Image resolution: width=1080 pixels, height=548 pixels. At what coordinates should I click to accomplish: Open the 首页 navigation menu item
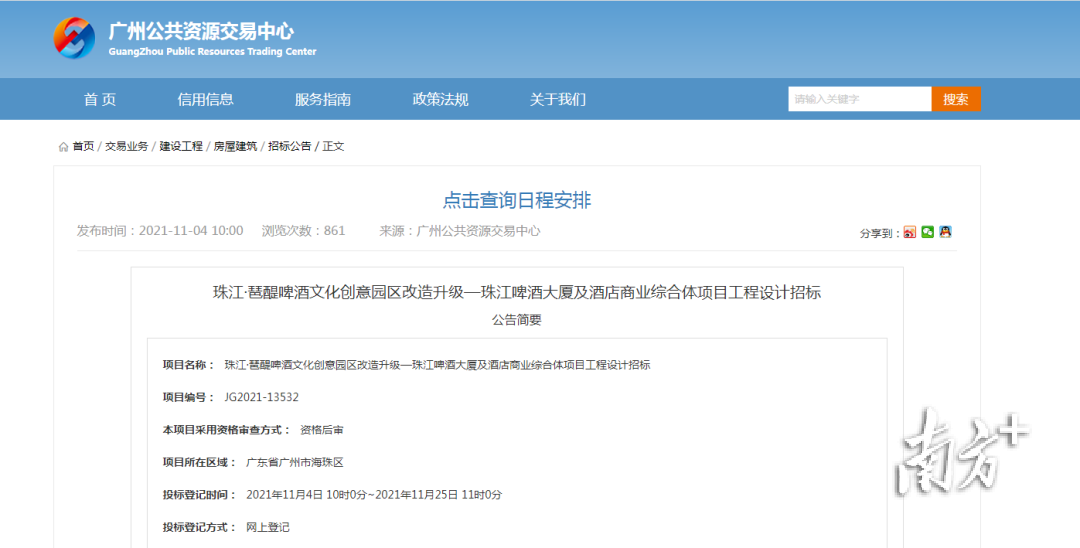coord(100,99)
